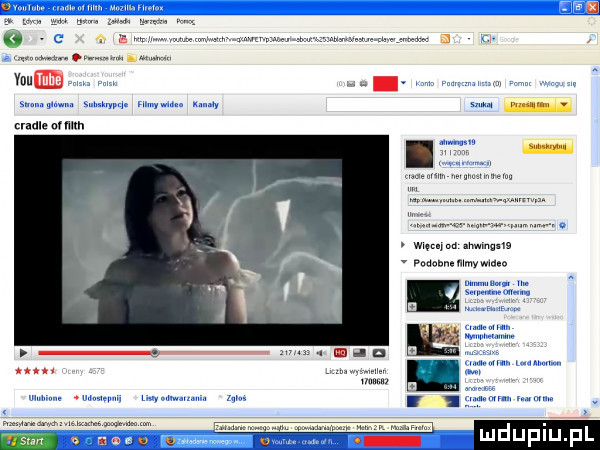This screenshot has width=600, height=450.
Task: Open Edycja menu
Action: 32,22
